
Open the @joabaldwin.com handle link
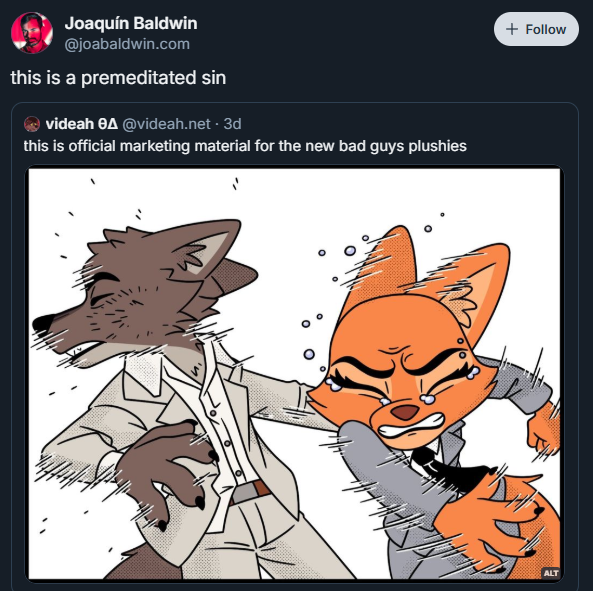tap(127, 44)
